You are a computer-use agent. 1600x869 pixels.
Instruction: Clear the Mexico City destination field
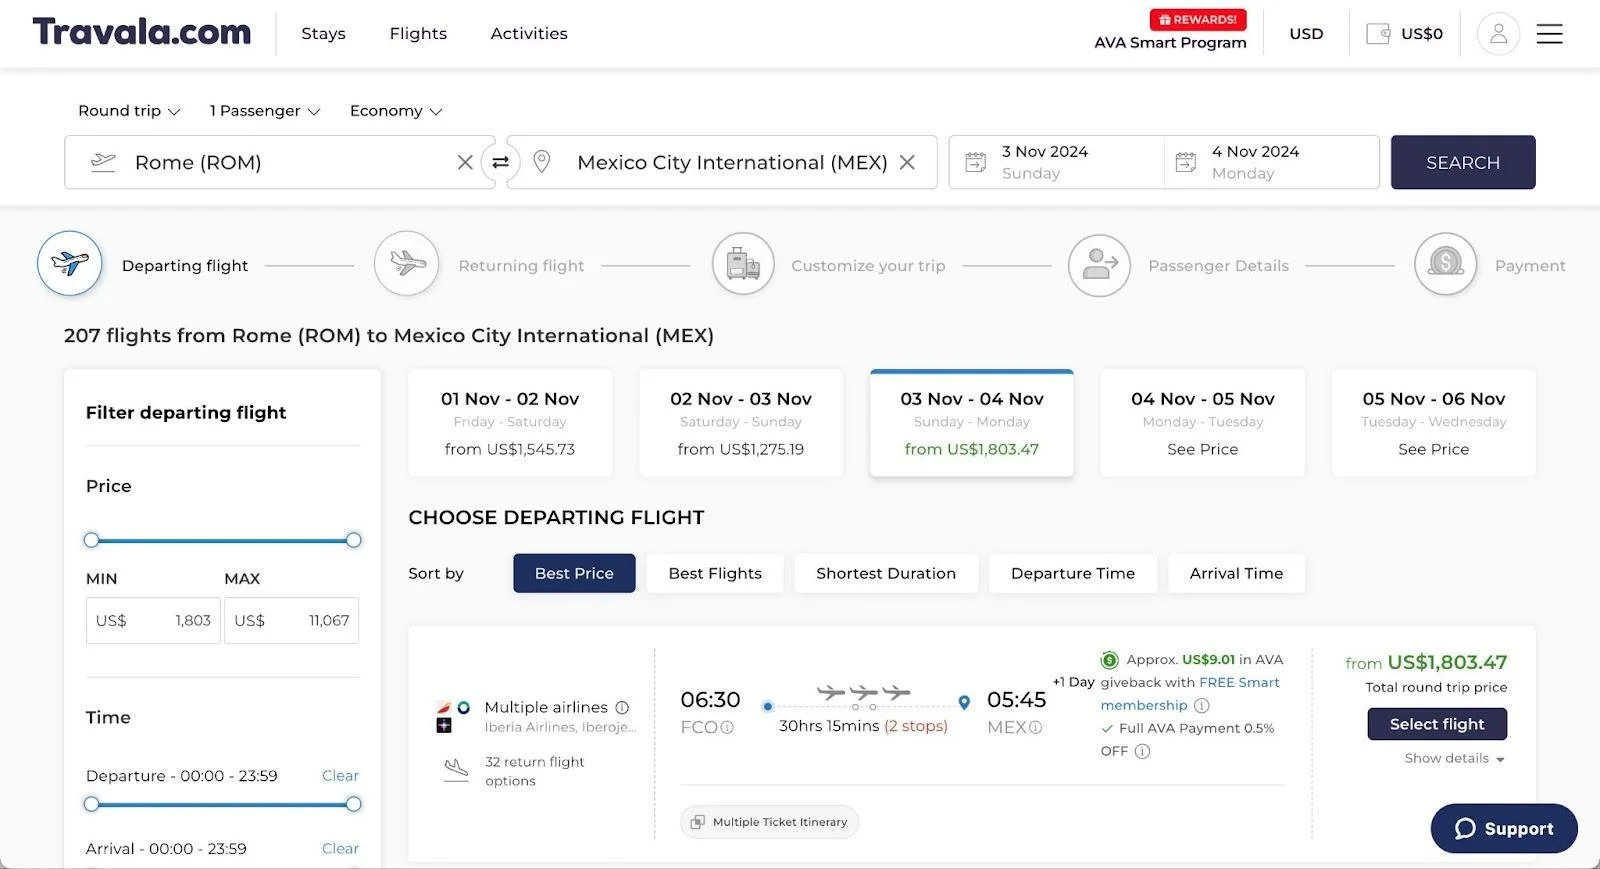pos(907,162)
